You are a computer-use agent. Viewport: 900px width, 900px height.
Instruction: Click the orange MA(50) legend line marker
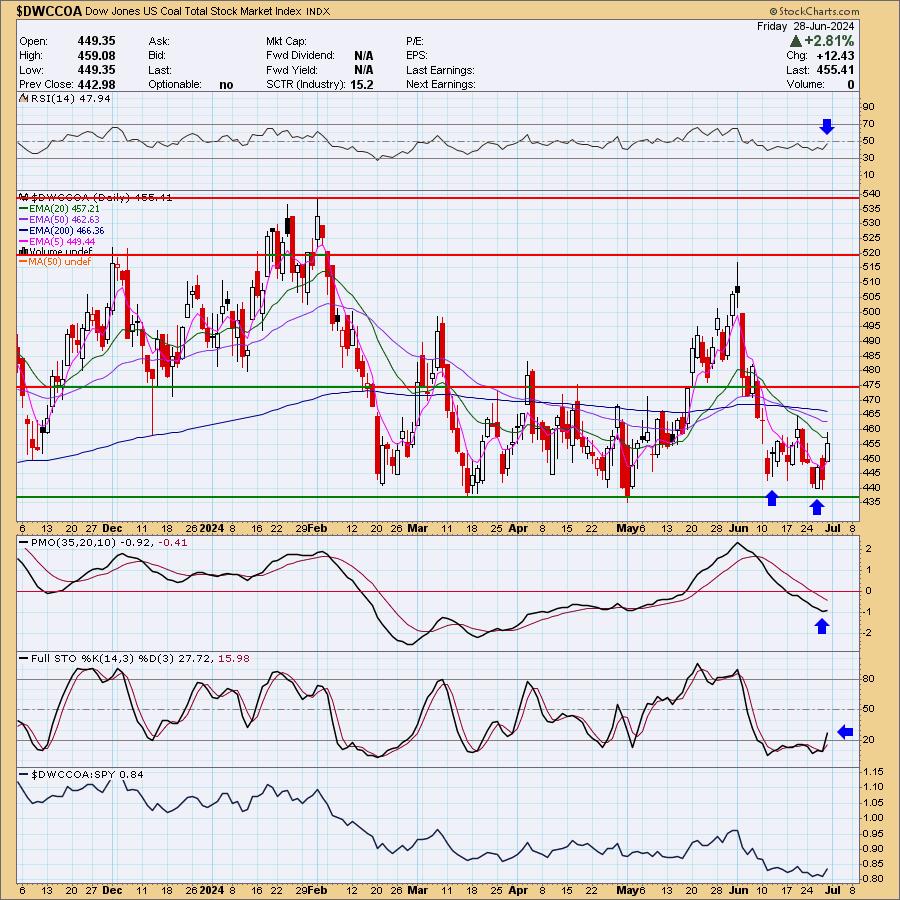24,262
